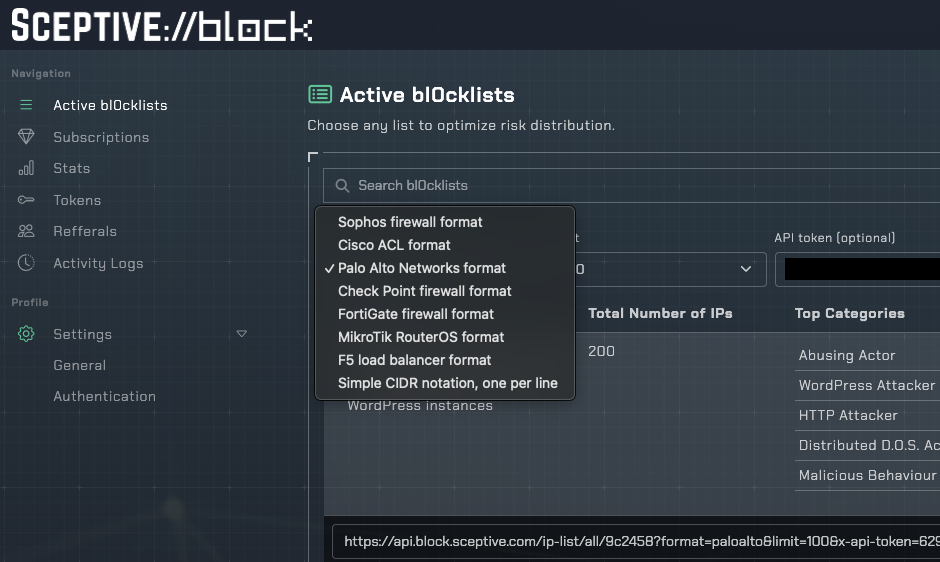Select the checked Palo Alto Networks format
The image size is (940, 562).
(422, 268)
